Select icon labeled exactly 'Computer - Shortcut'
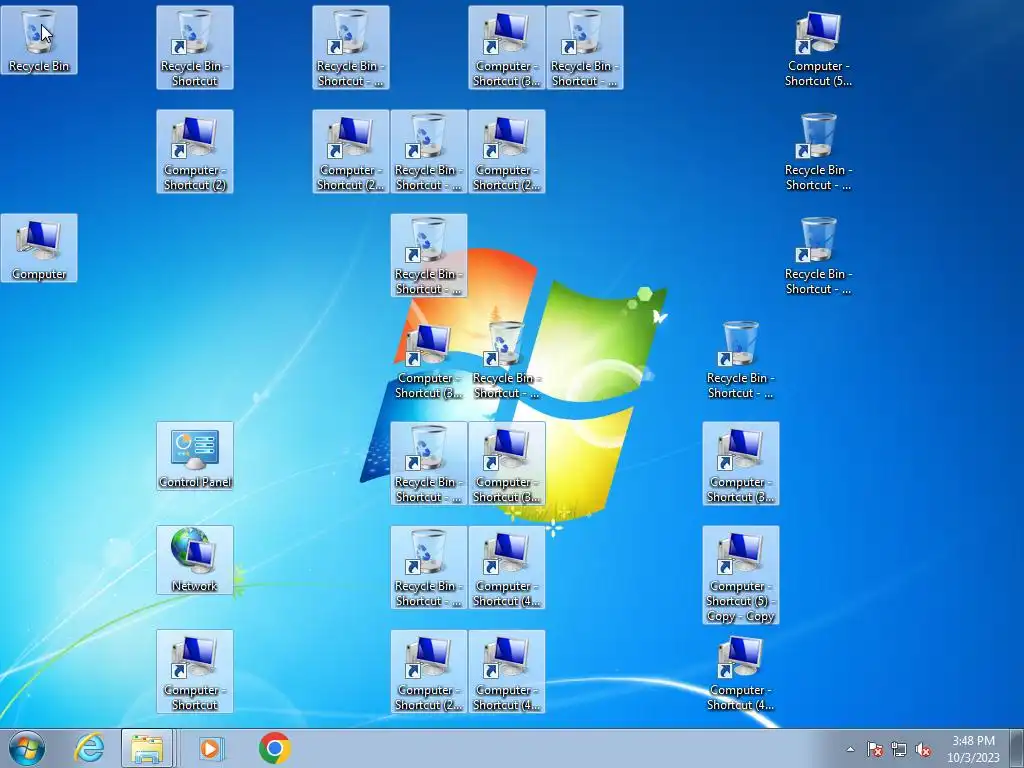The height and width of the screenshot is (768, 1024). [x=195, y=671]
